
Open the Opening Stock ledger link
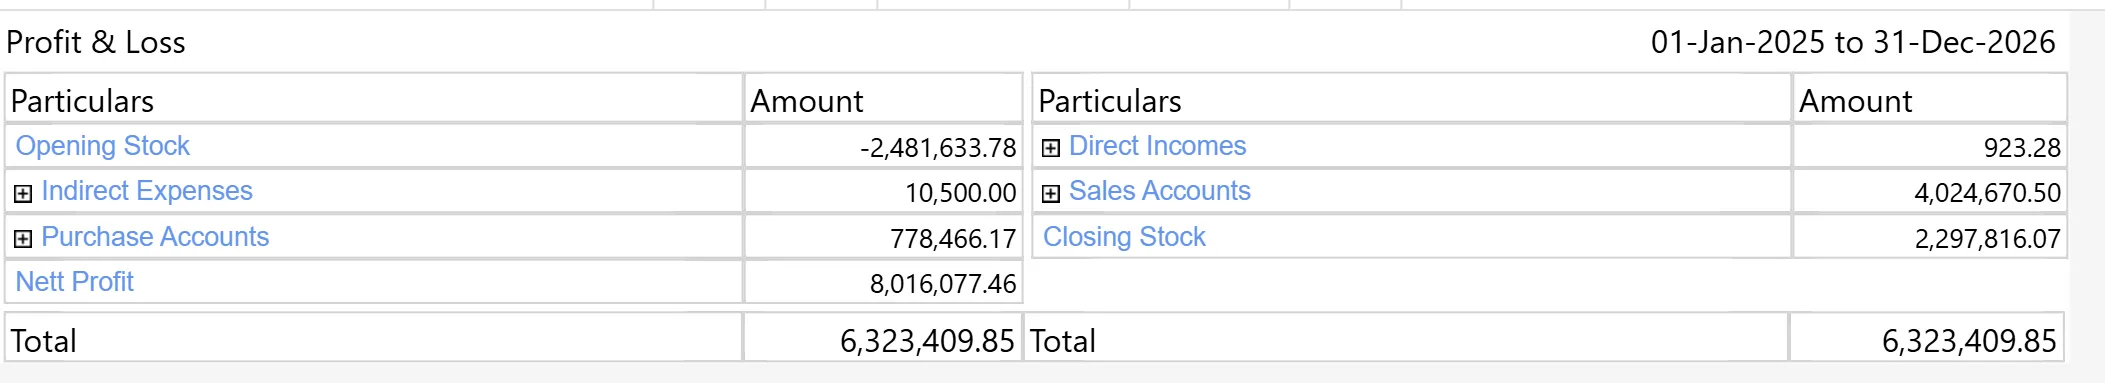pos(102,146)
